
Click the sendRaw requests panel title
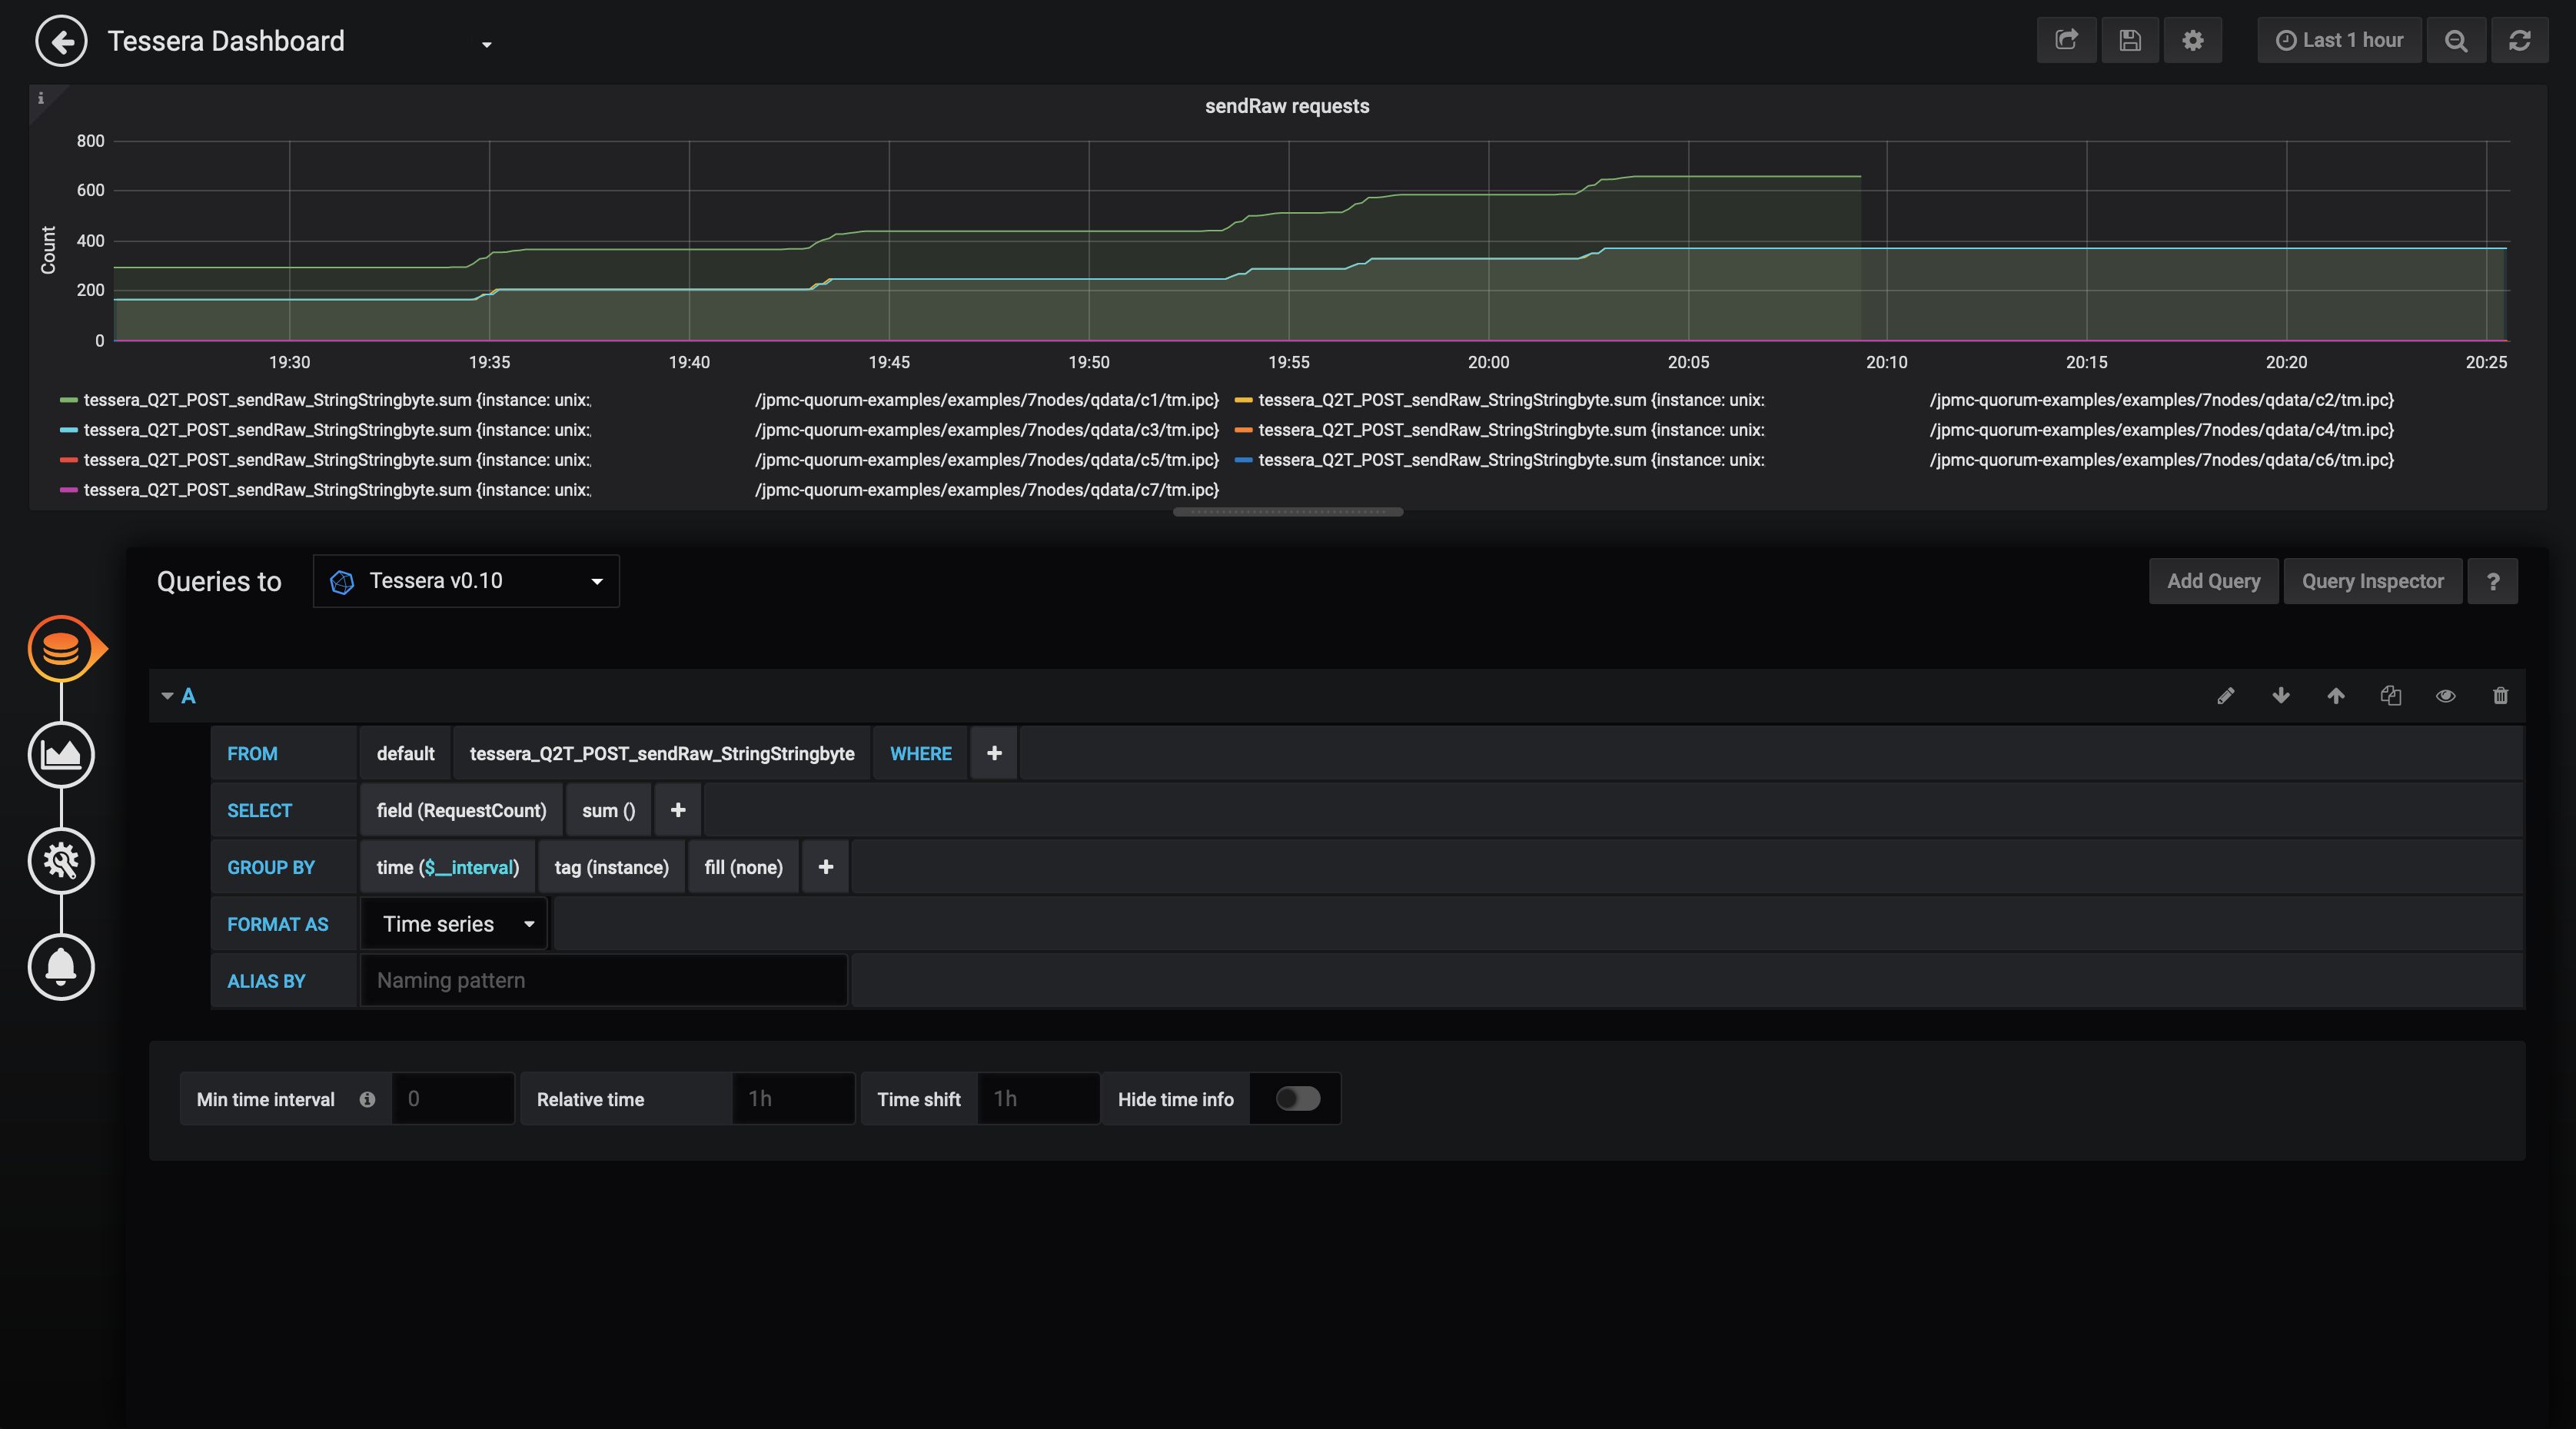tap(1287, 106)
